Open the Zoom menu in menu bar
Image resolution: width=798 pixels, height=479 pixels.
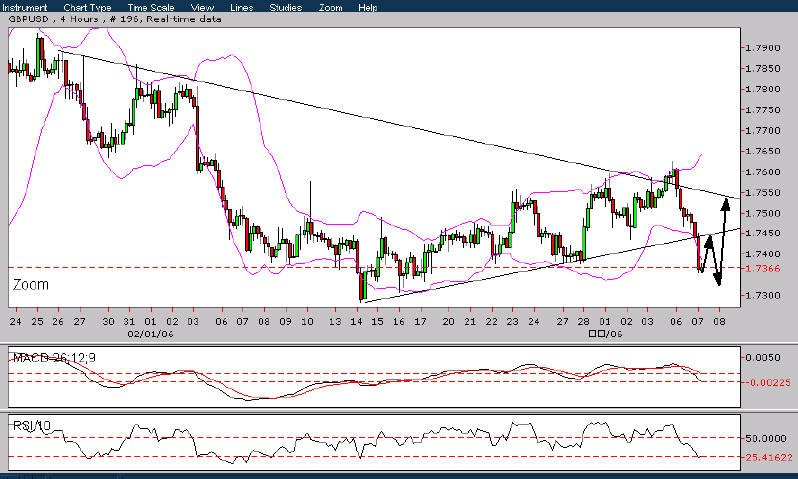[330, 7]
